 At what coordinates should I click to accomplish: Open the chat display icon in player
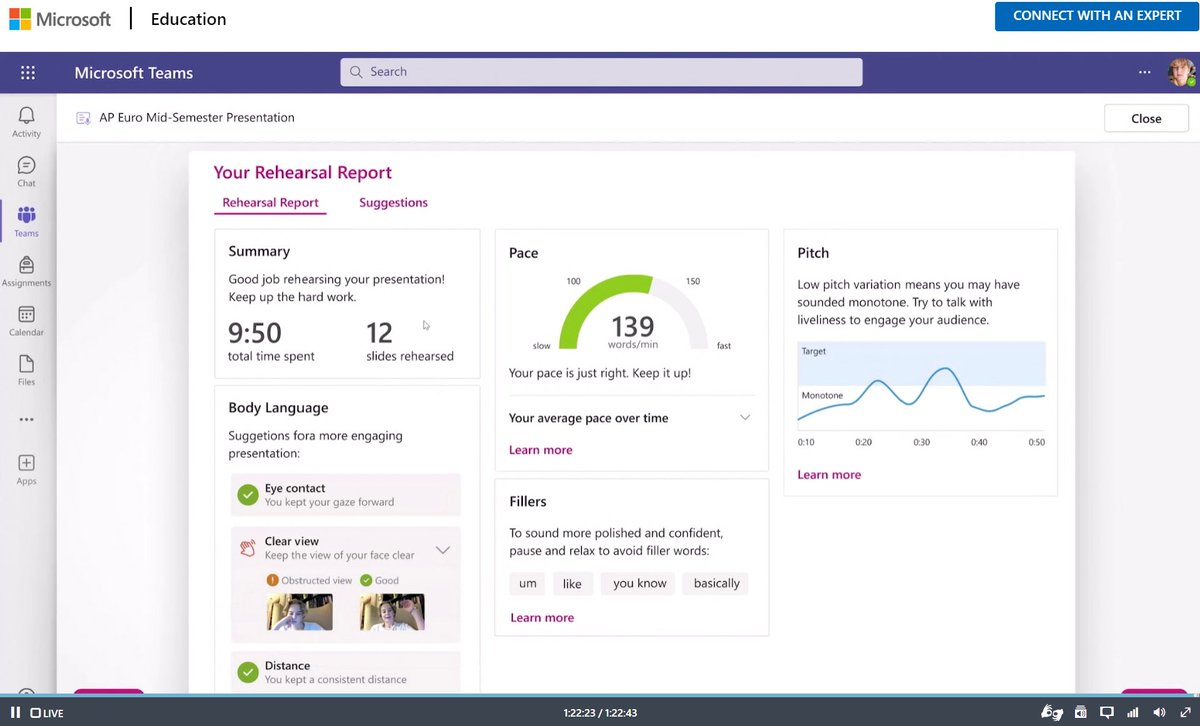point(1107,713)
